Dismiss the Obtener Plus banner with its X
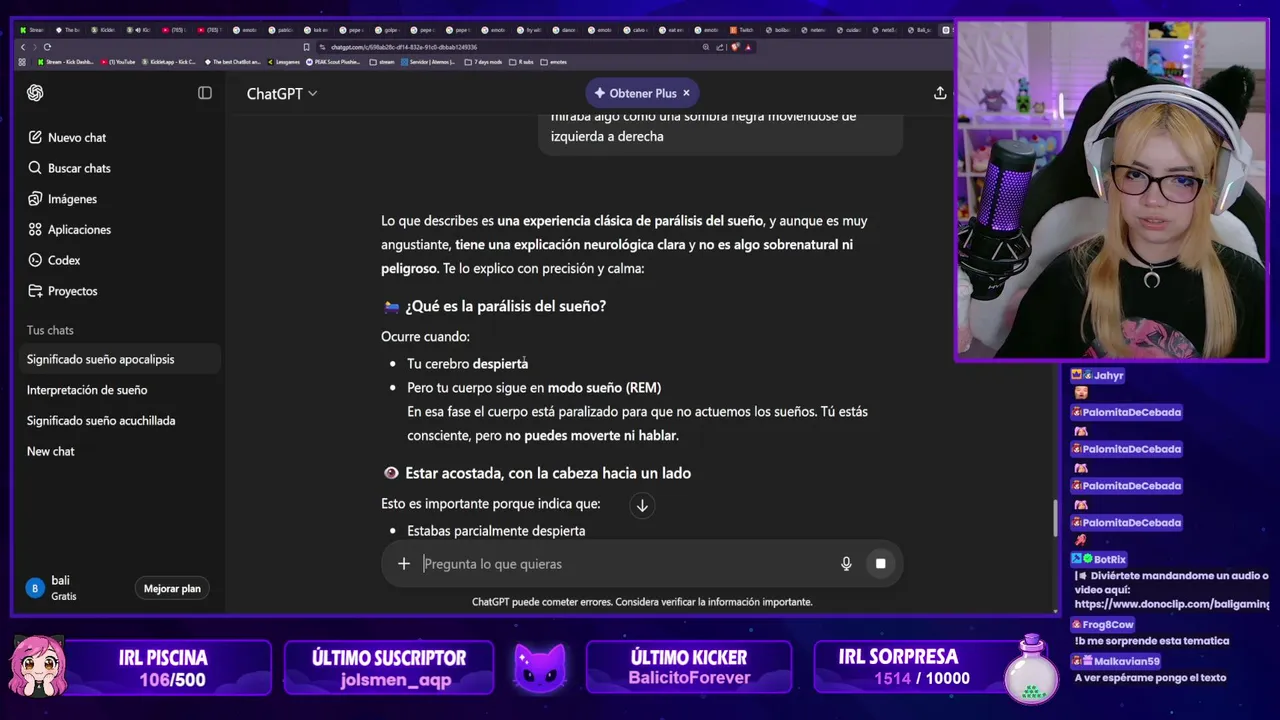The image size is (1280, 720). 686,93
